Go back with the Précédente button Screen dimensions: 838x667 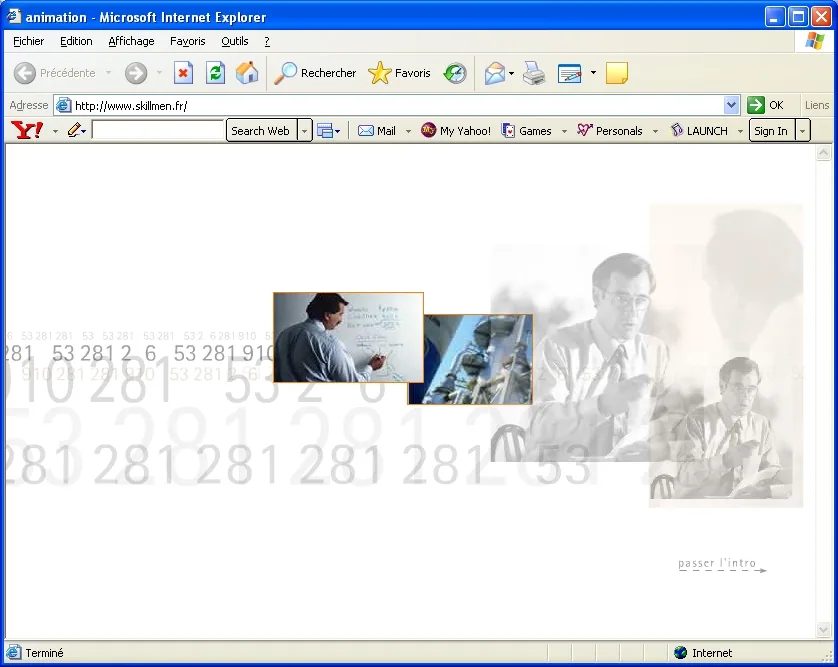click(x=55, y=73)
